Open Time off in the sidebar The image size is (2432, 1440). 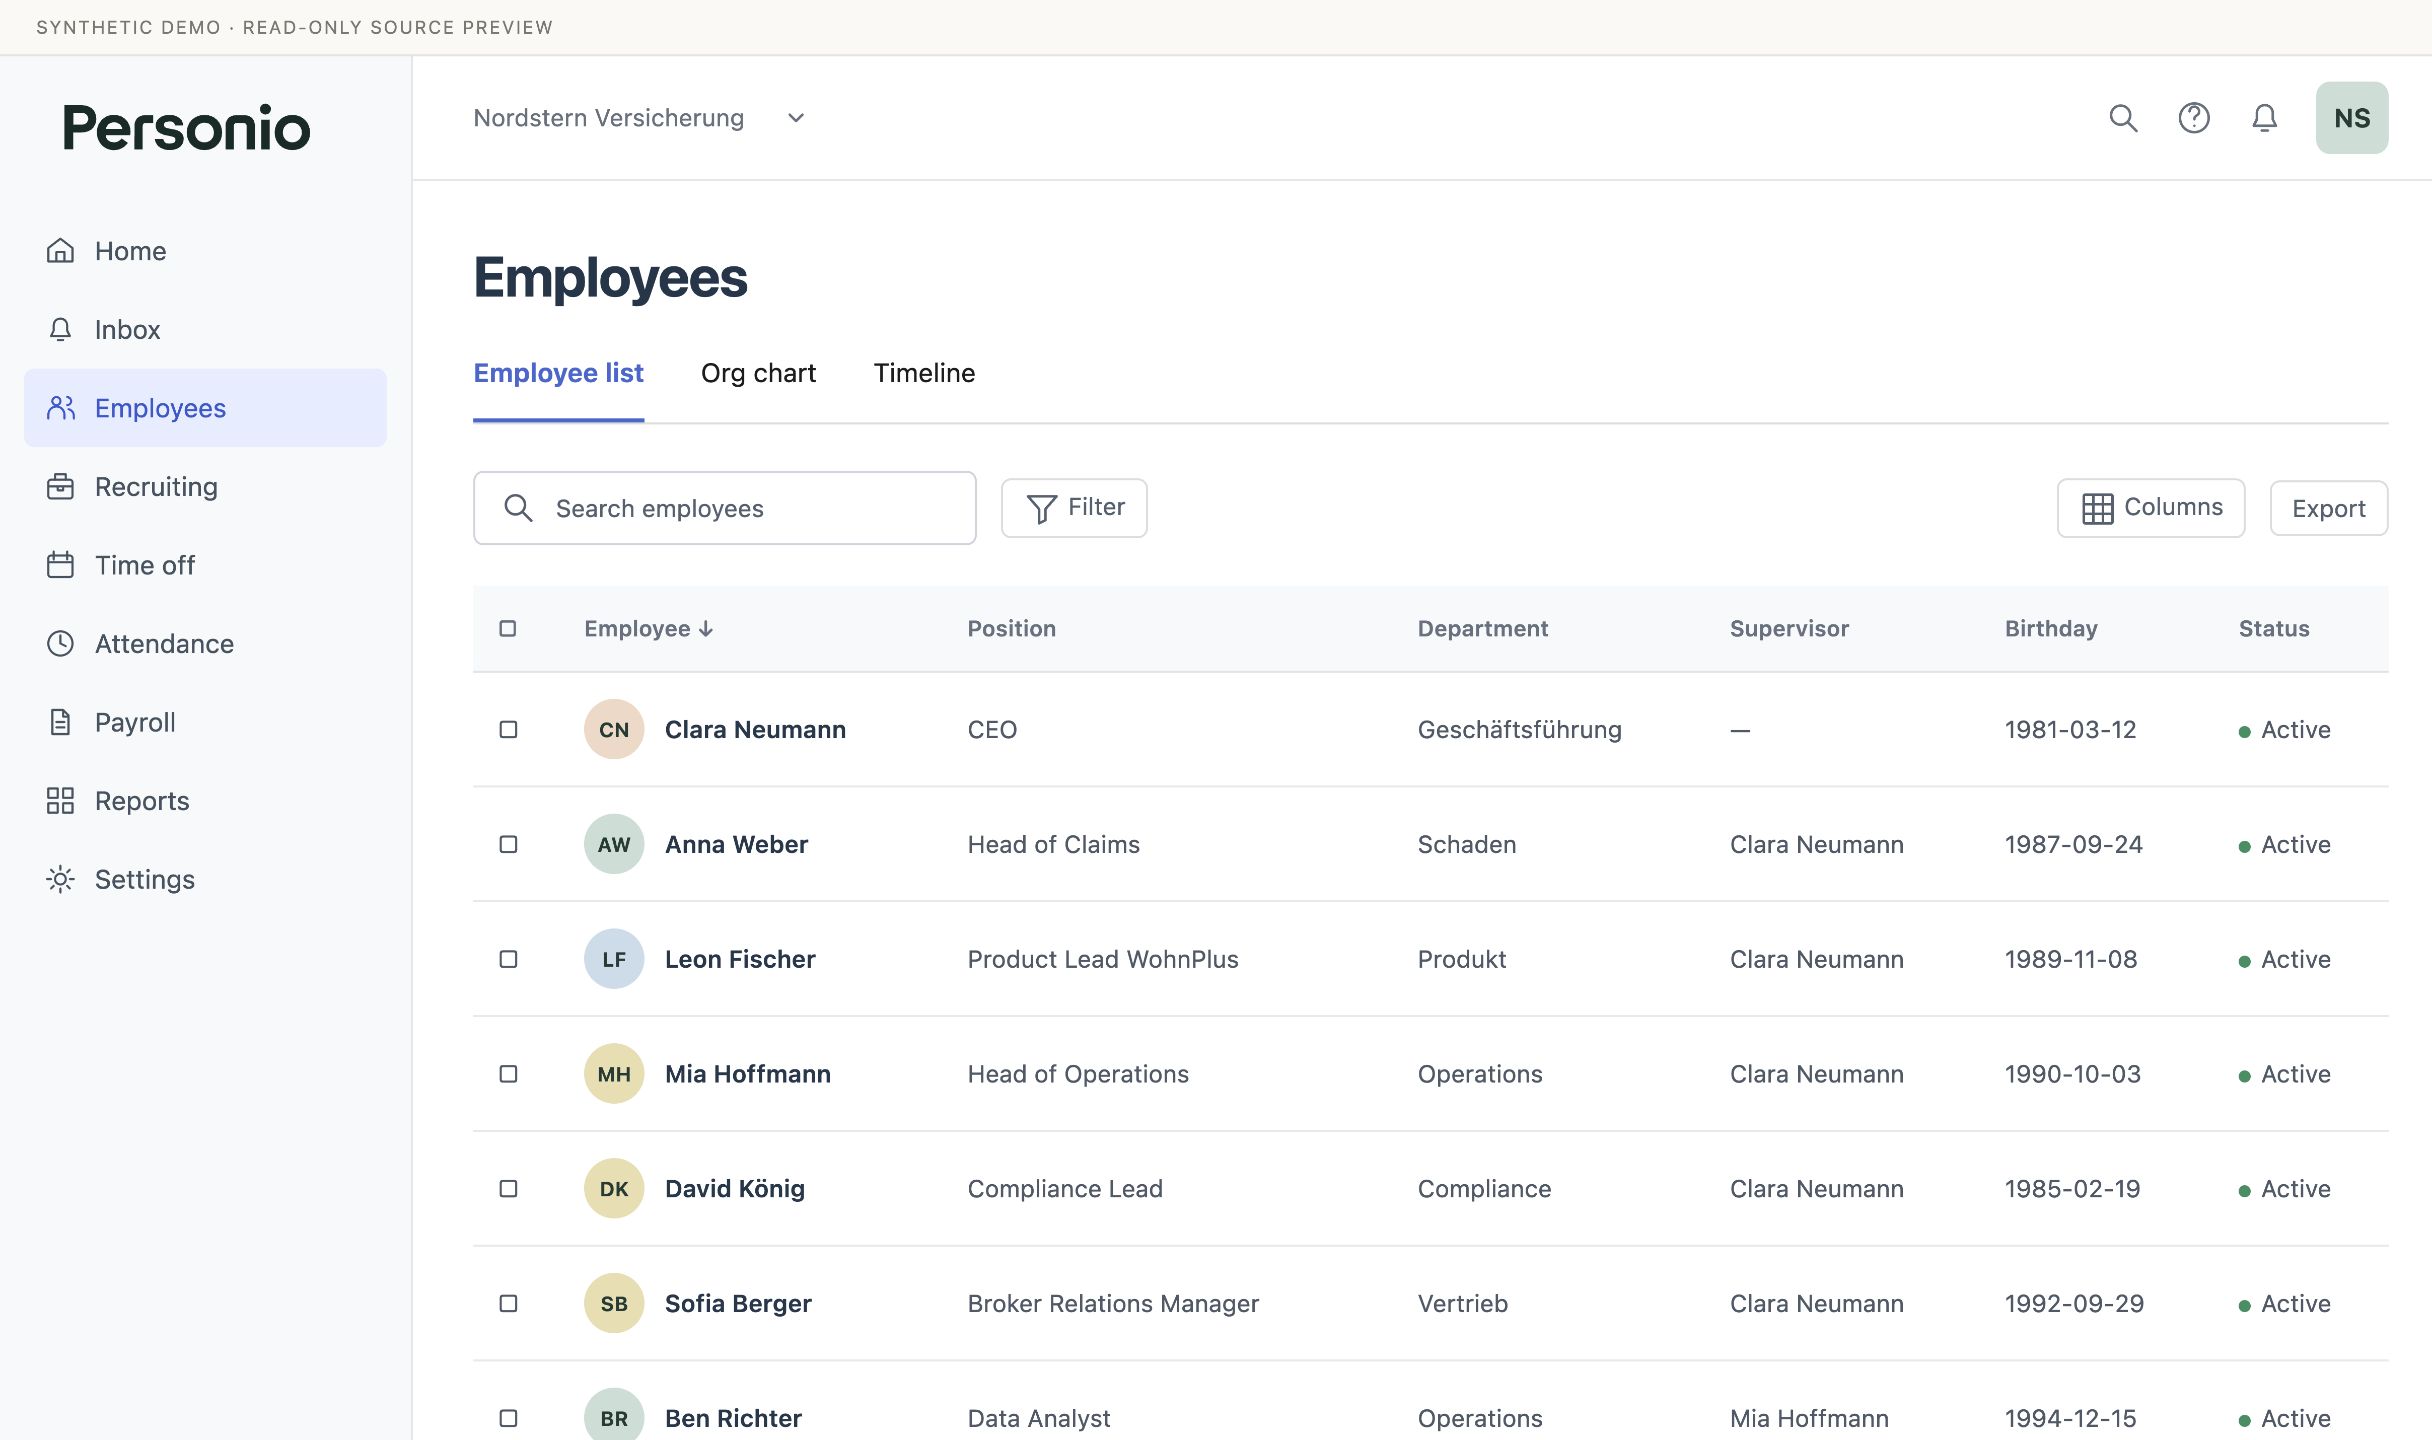205,565
